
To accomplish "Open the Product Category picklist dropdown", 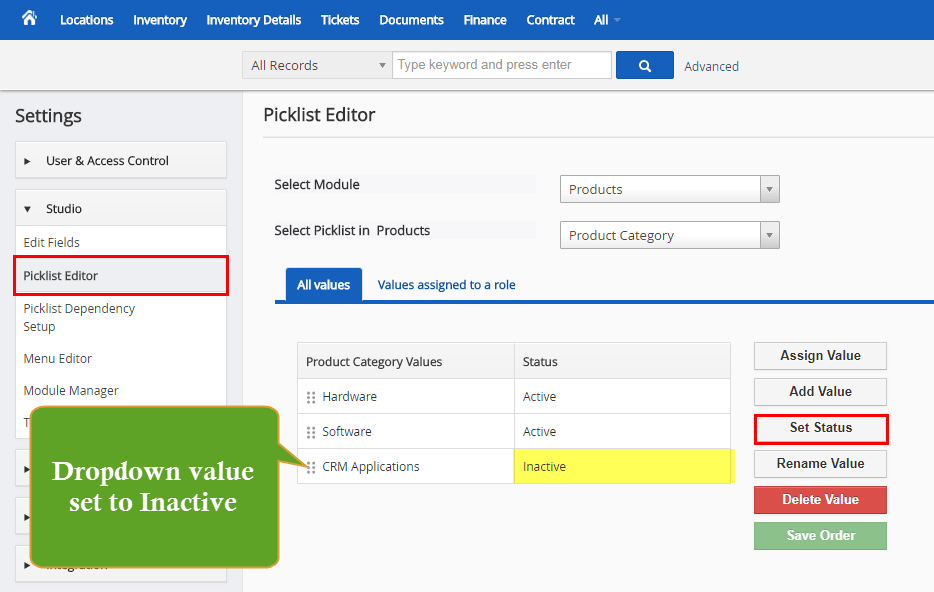I will pyautogui.click(x=668, y=234).
